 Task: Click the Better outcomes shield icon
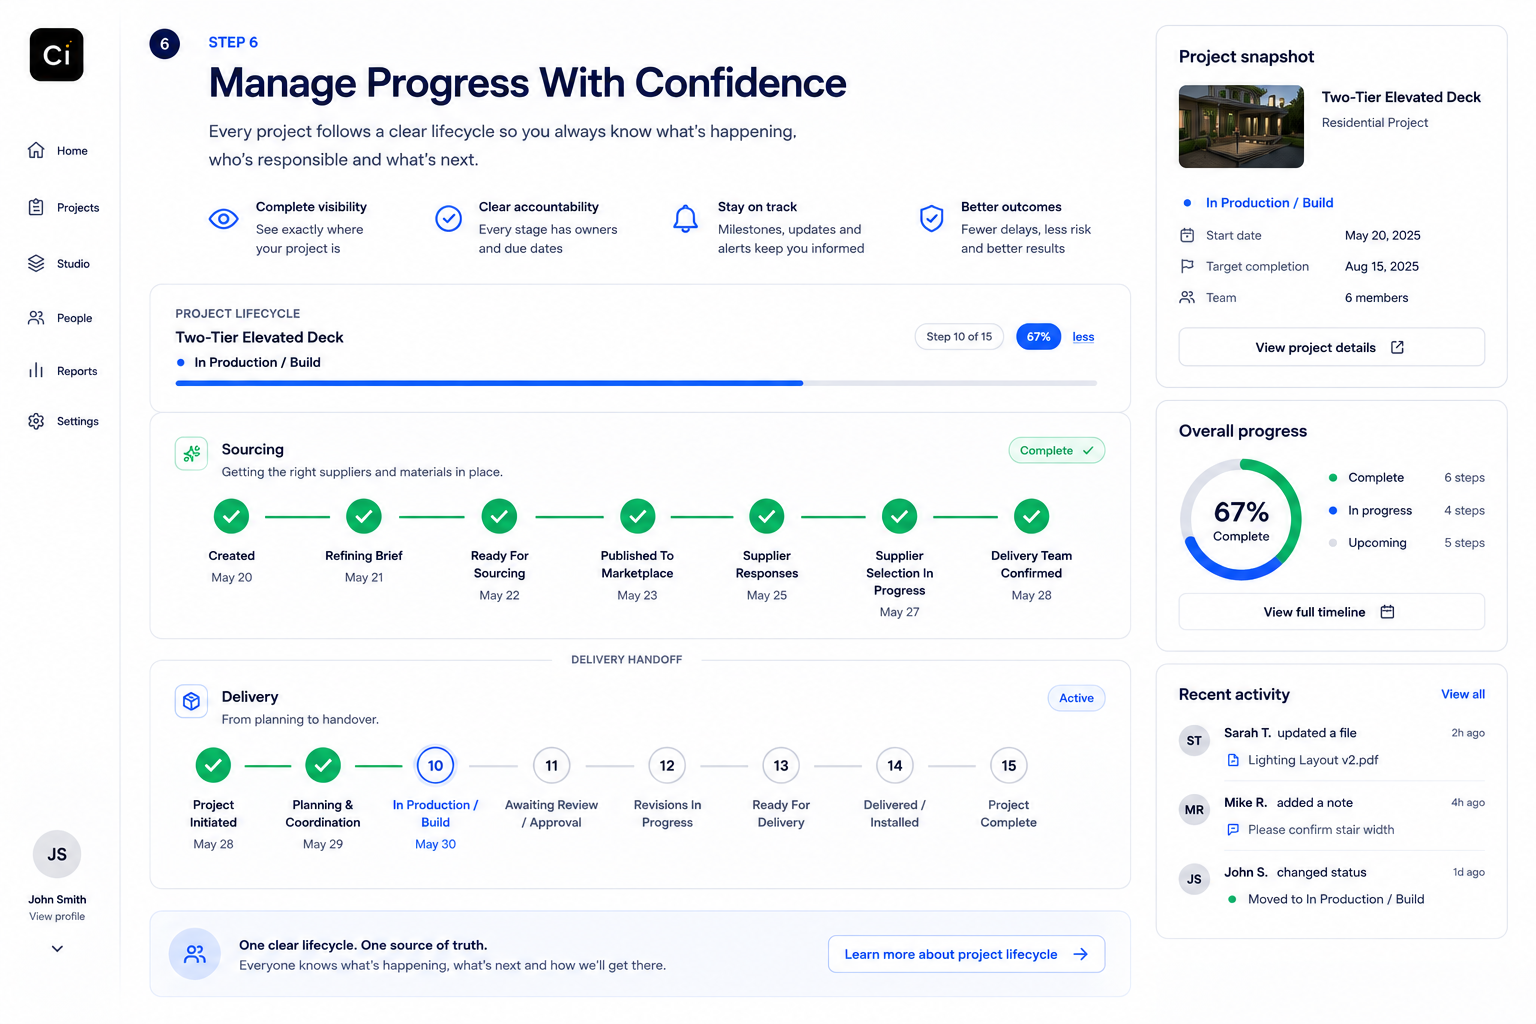(x=932, y=218)
